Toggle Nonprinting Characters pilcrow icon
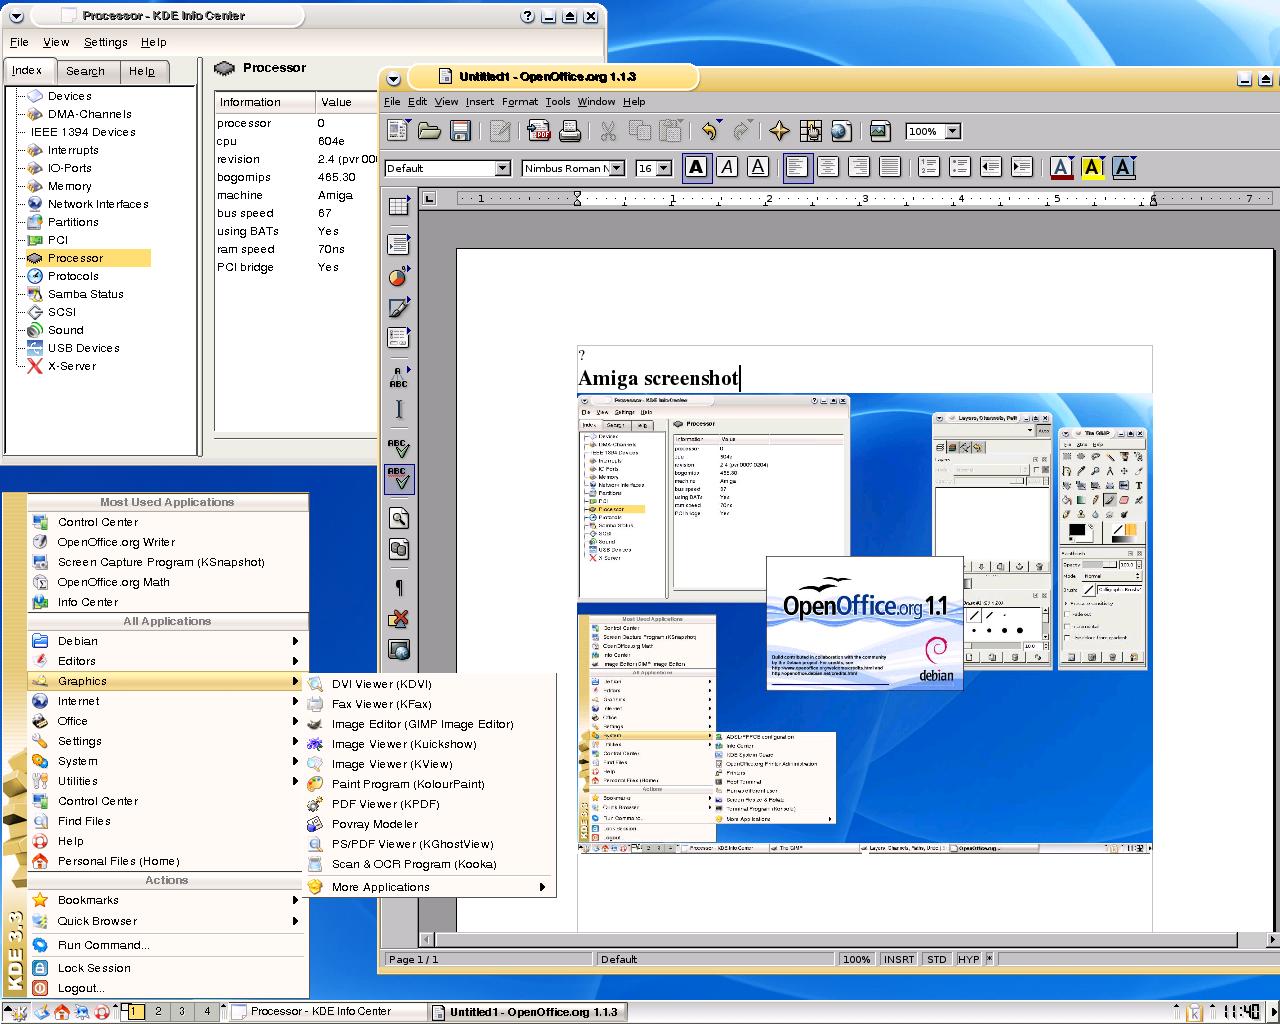 (399, 587)
